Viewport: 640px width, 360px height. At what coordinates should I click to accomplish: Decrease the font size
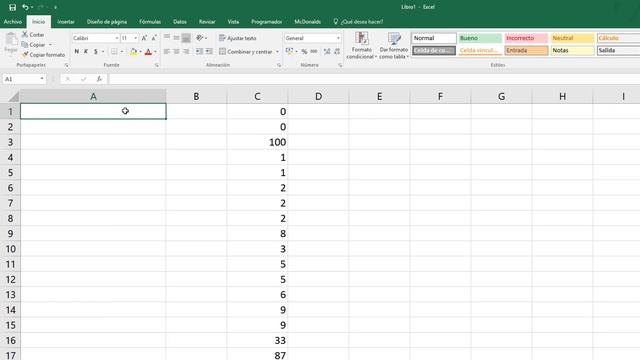tap(154, 38)
